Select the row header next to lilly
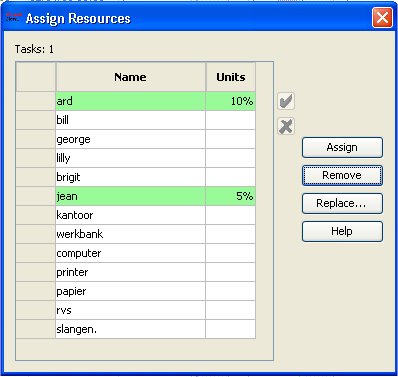Viewport: 398px width, 377px height. [36, 158]
